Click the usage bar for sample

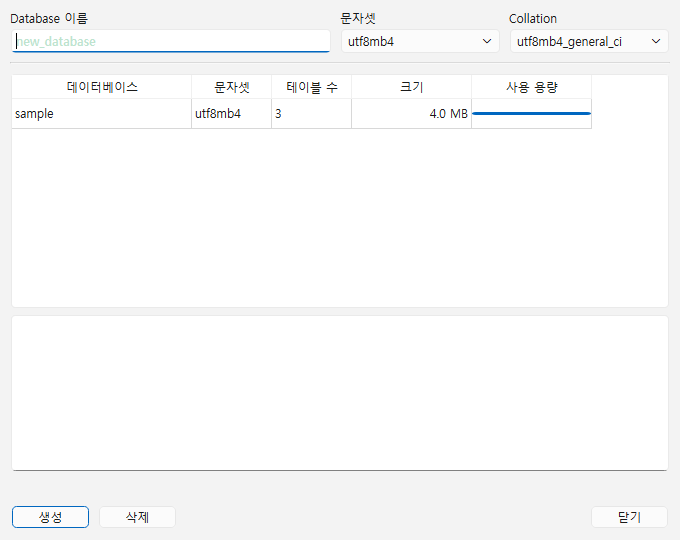(531, 114)
